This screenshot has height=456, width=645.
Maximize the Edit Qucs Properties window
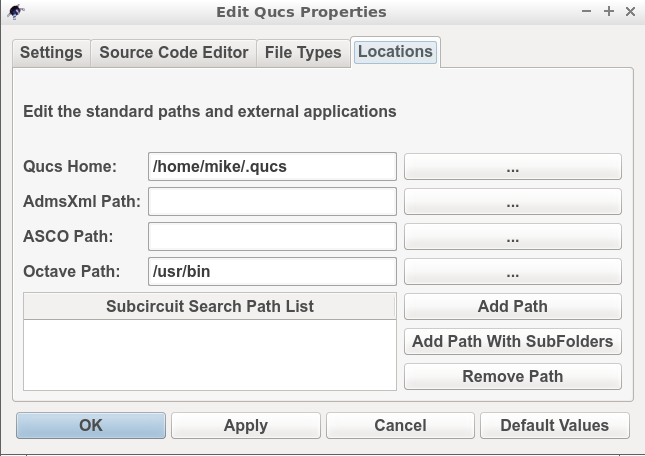coord(609,12)
